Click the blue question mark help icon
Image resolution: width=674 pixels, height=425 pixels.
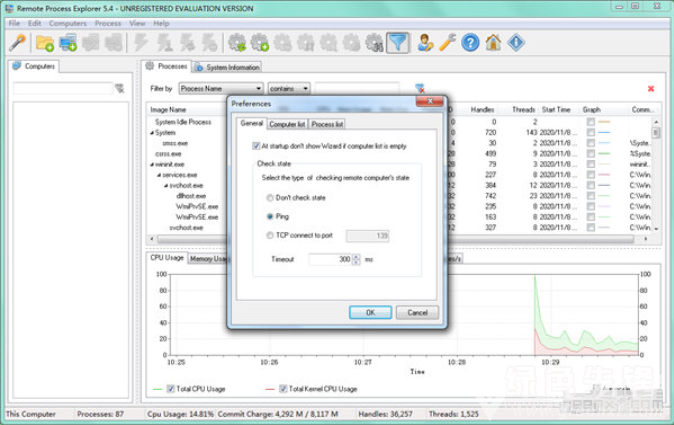[x=470, y=43]
